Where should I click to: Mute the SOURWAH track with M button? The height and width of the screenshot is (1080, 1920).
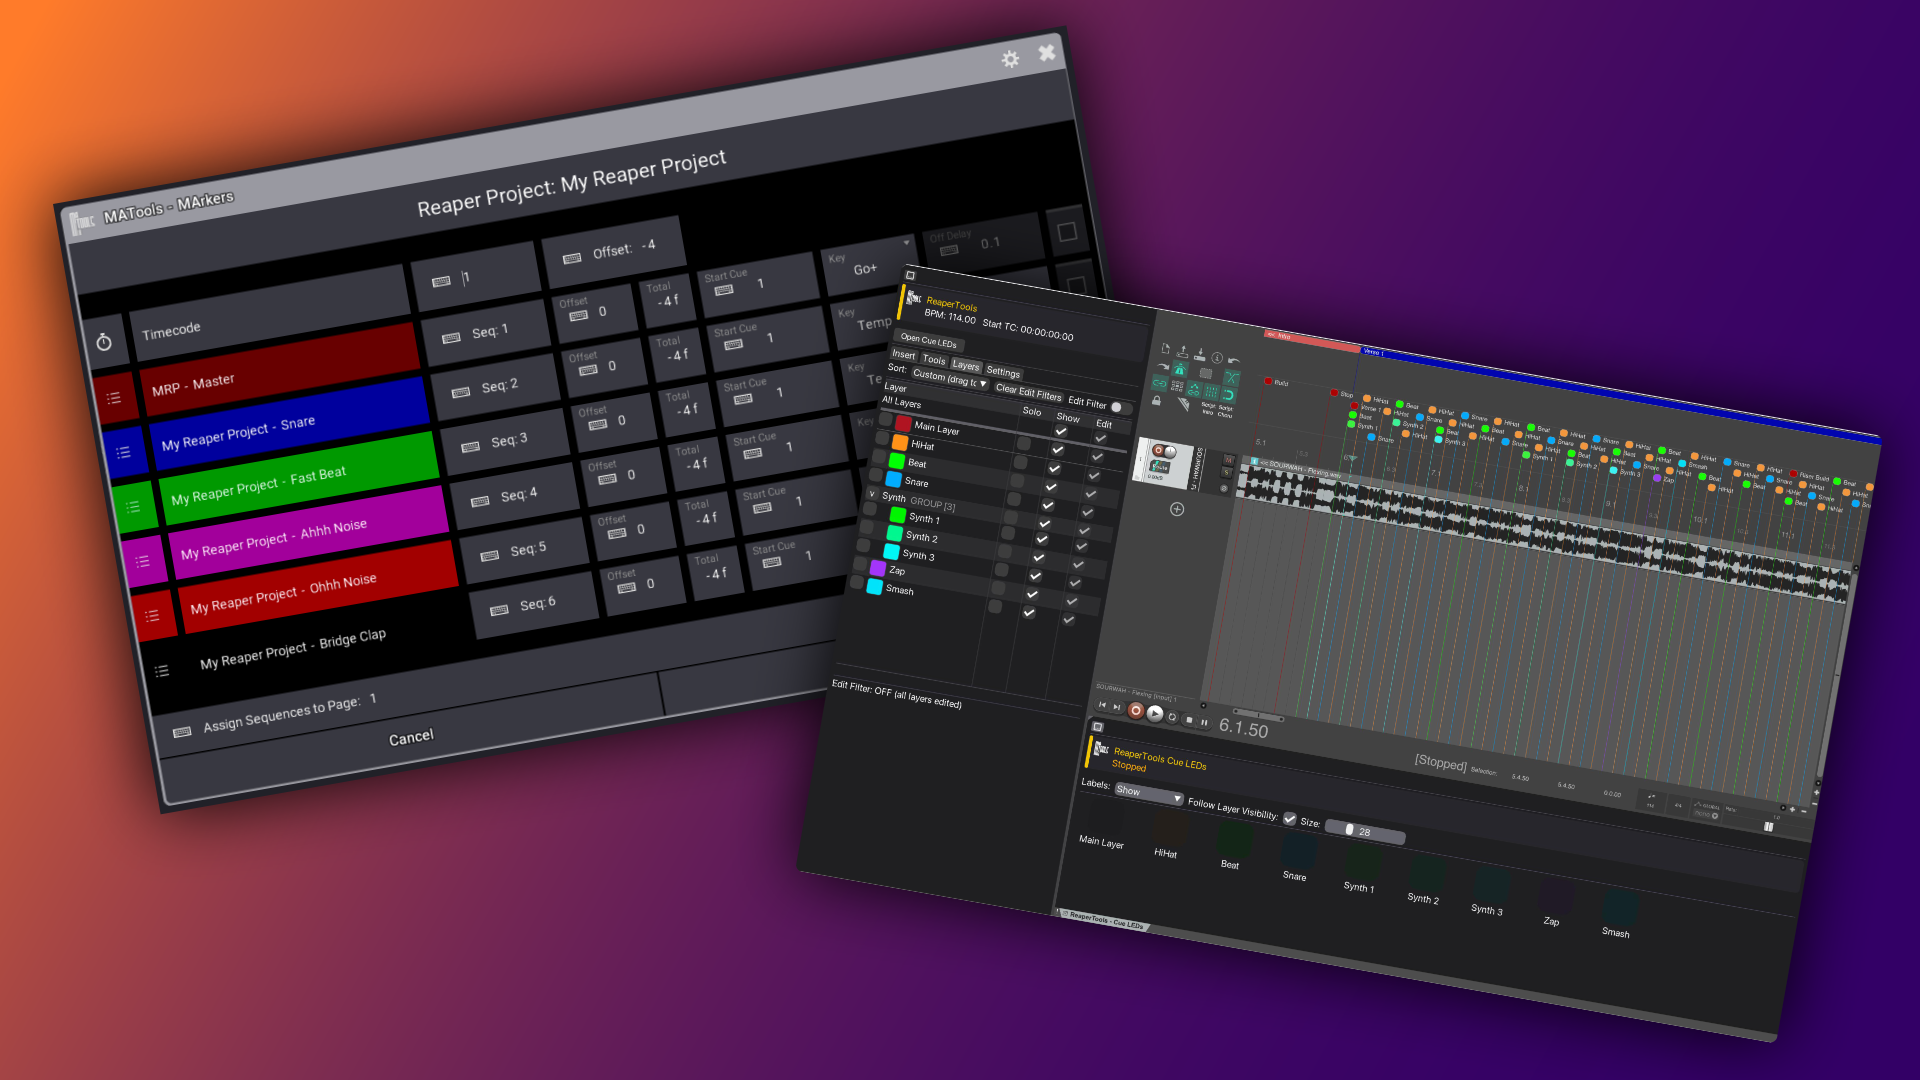1229,459
